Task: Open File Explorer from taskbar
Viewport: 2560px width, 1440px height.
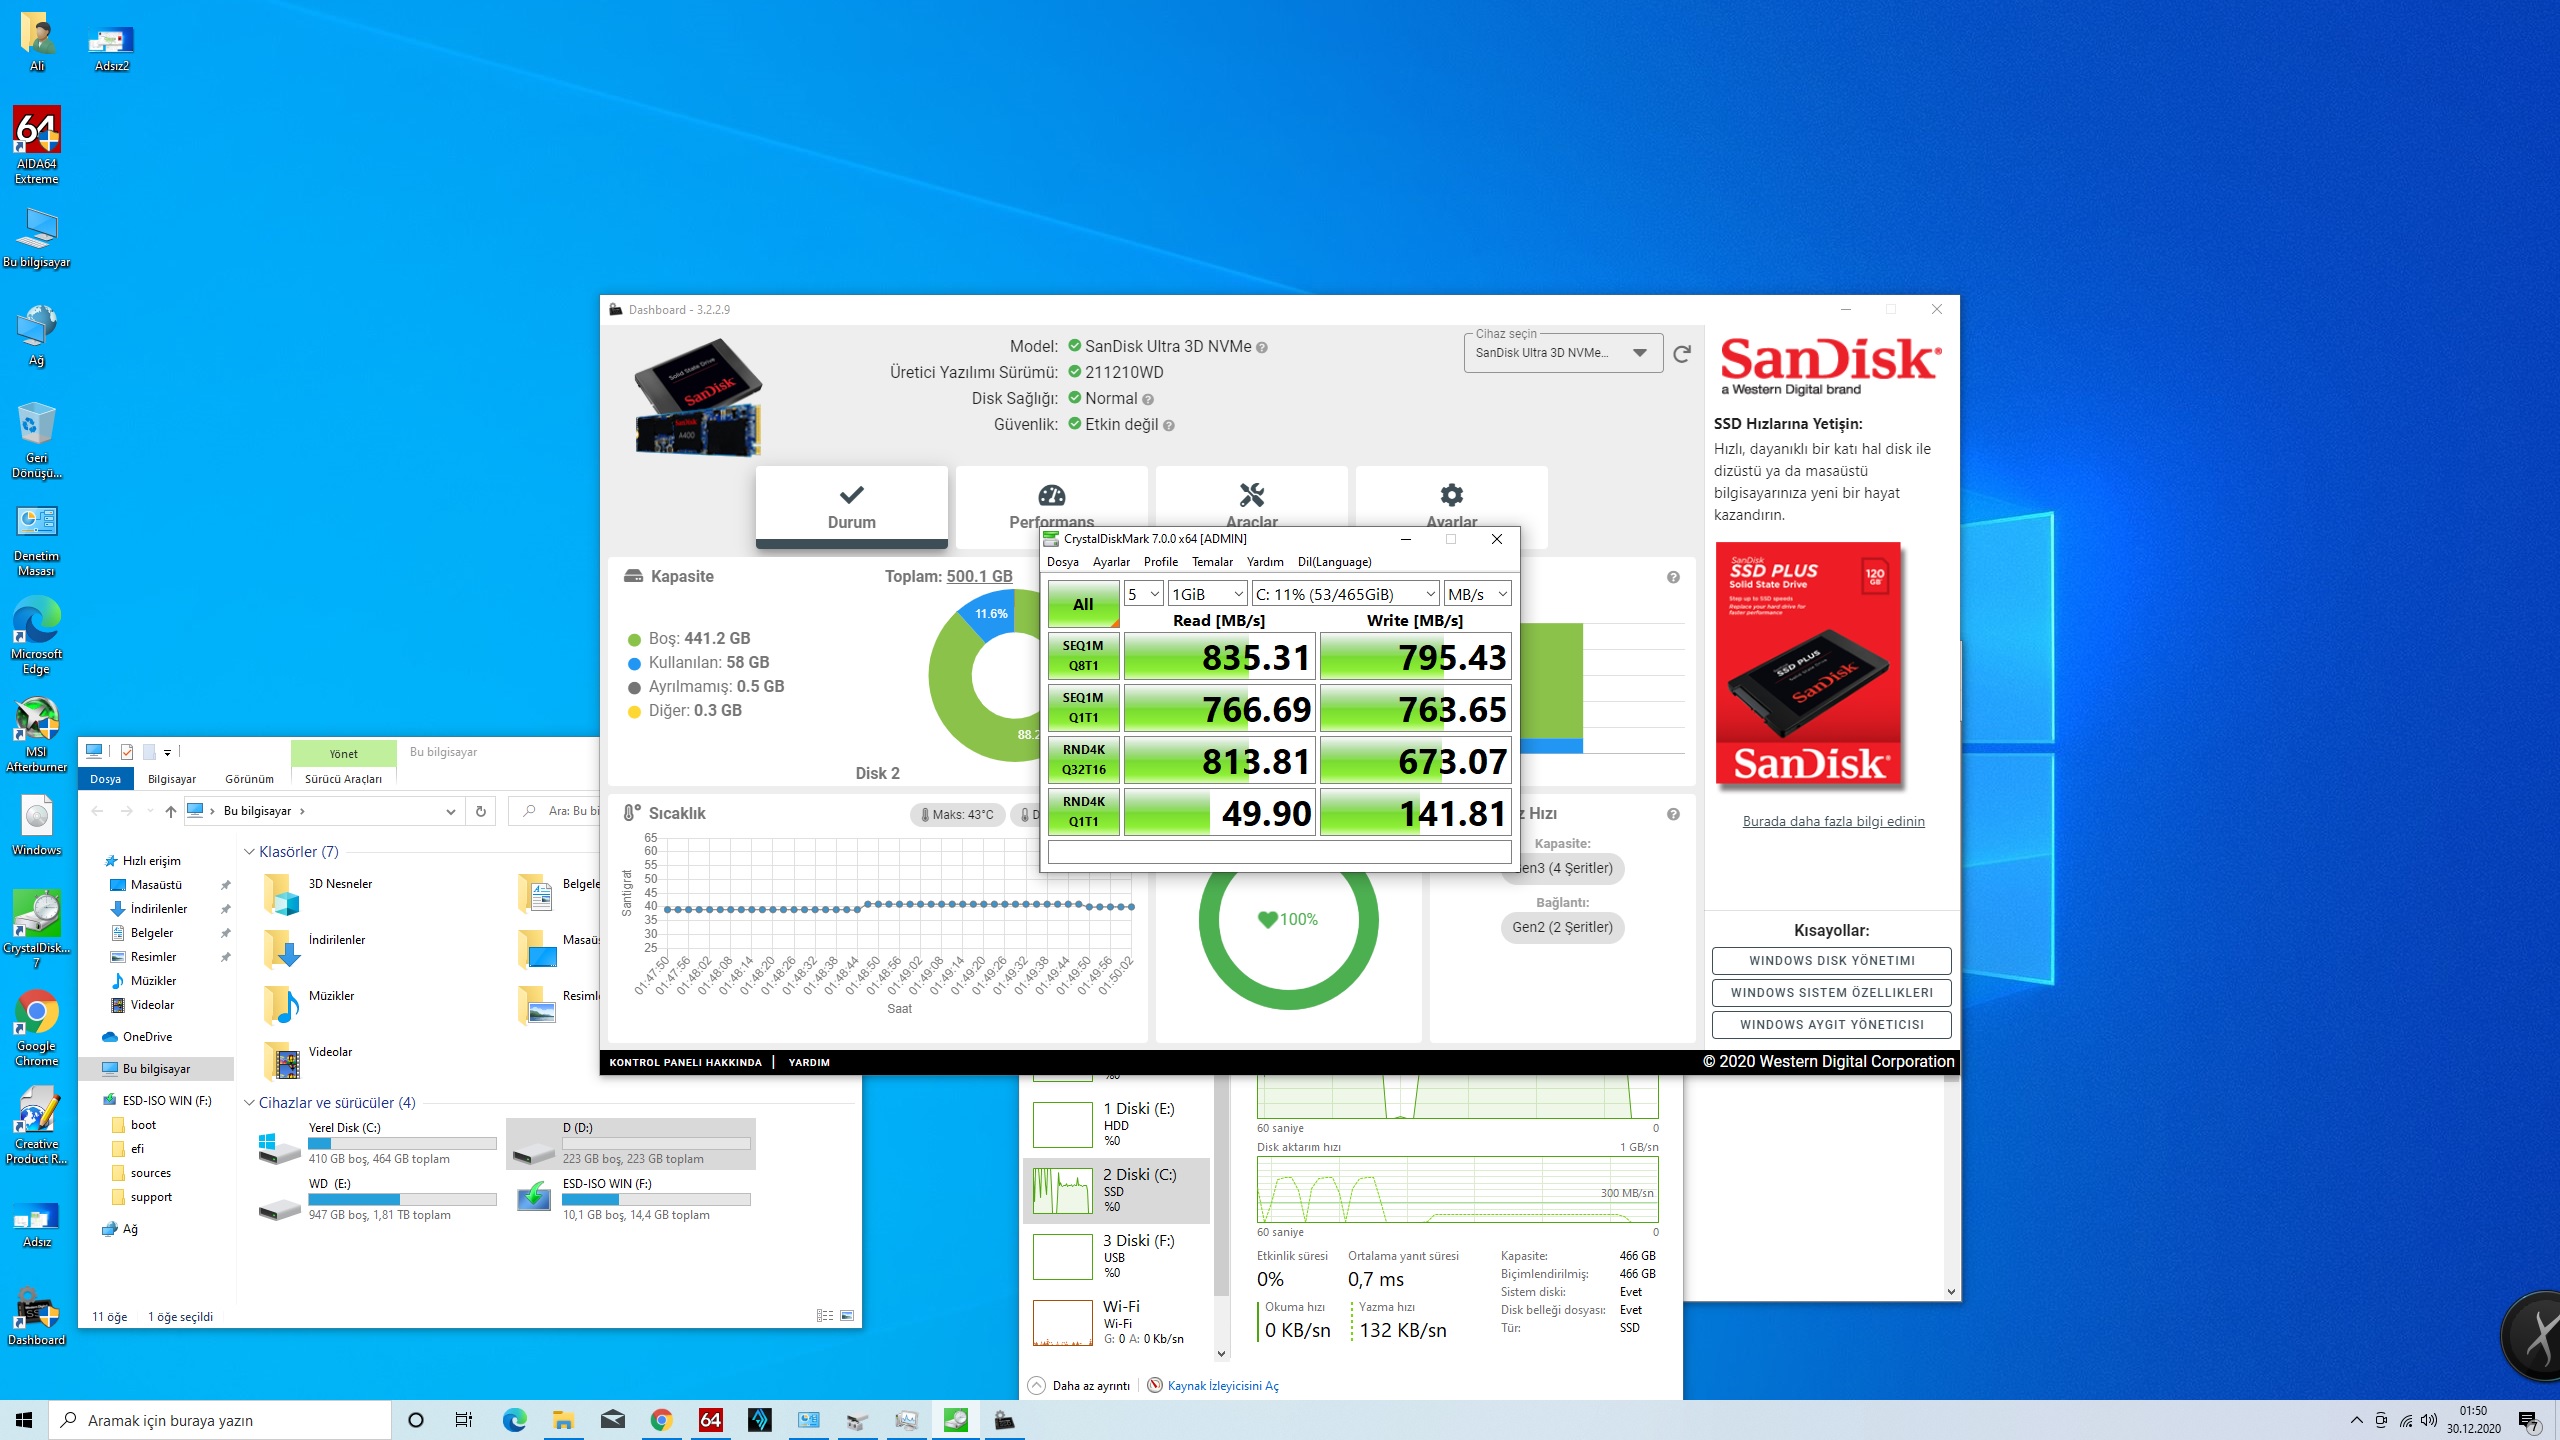Action: pos(563,1420)
